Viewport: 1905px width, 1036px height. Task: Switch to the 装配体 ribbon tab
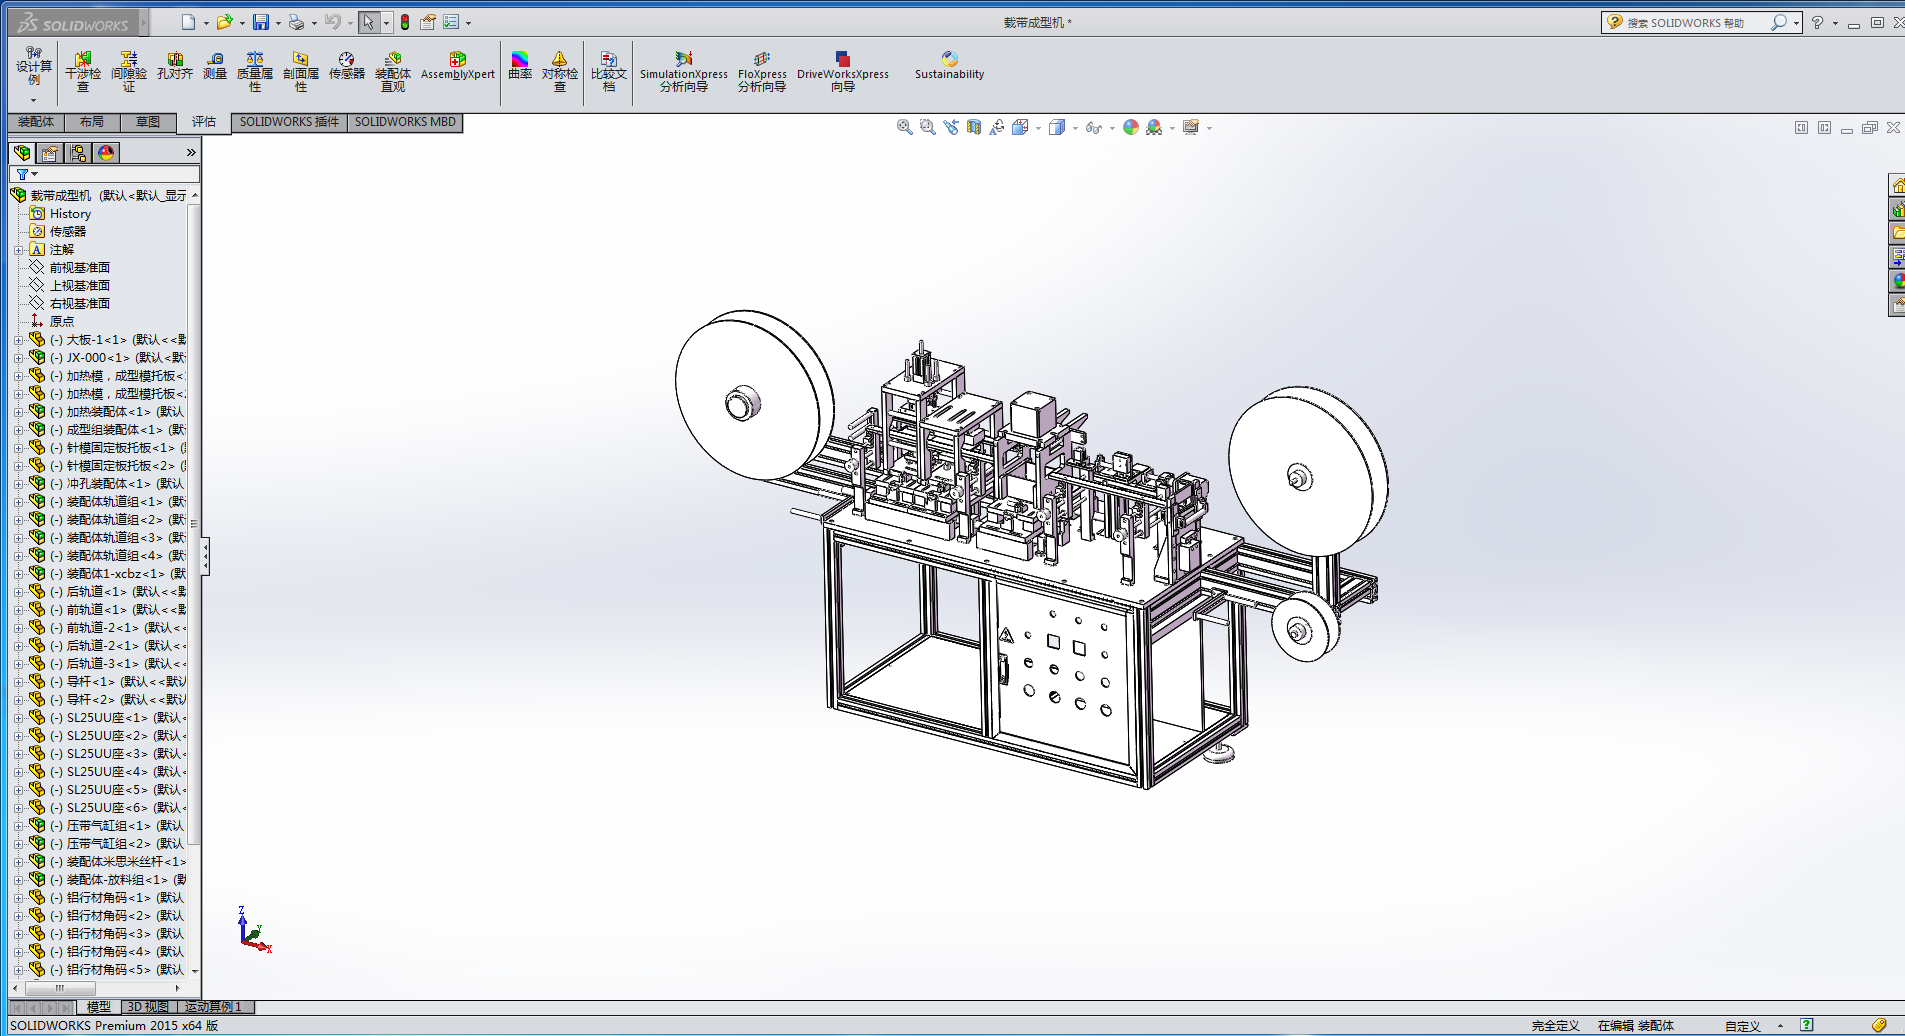point(36,122)
